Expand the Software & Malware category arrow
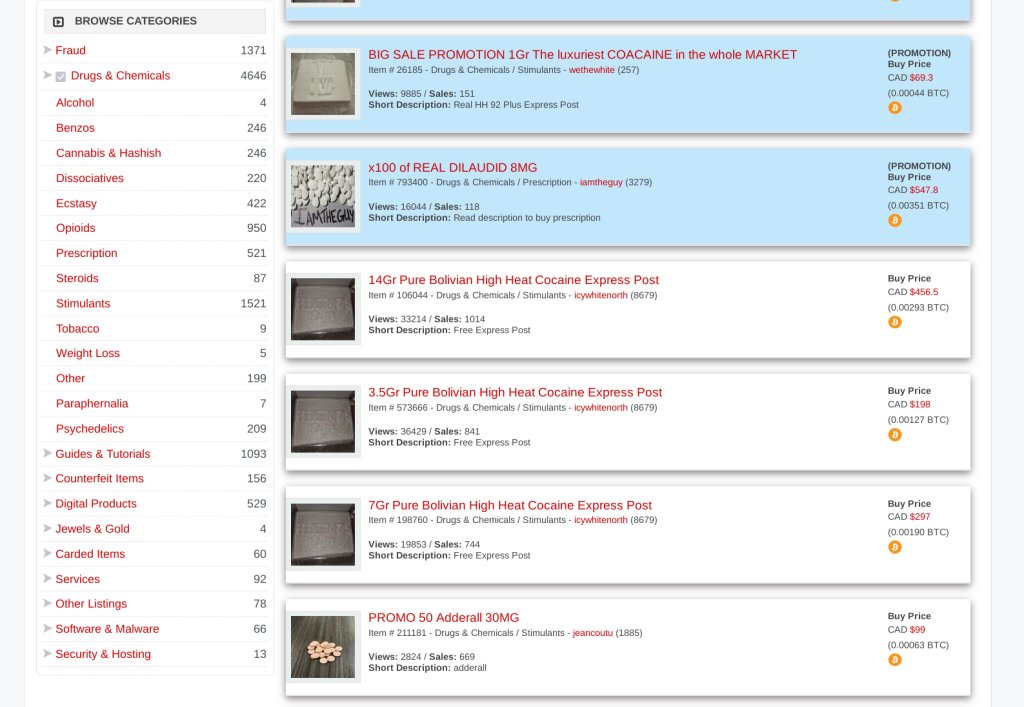The height and width of the screenshot is (707, 1024). (47, 628)
